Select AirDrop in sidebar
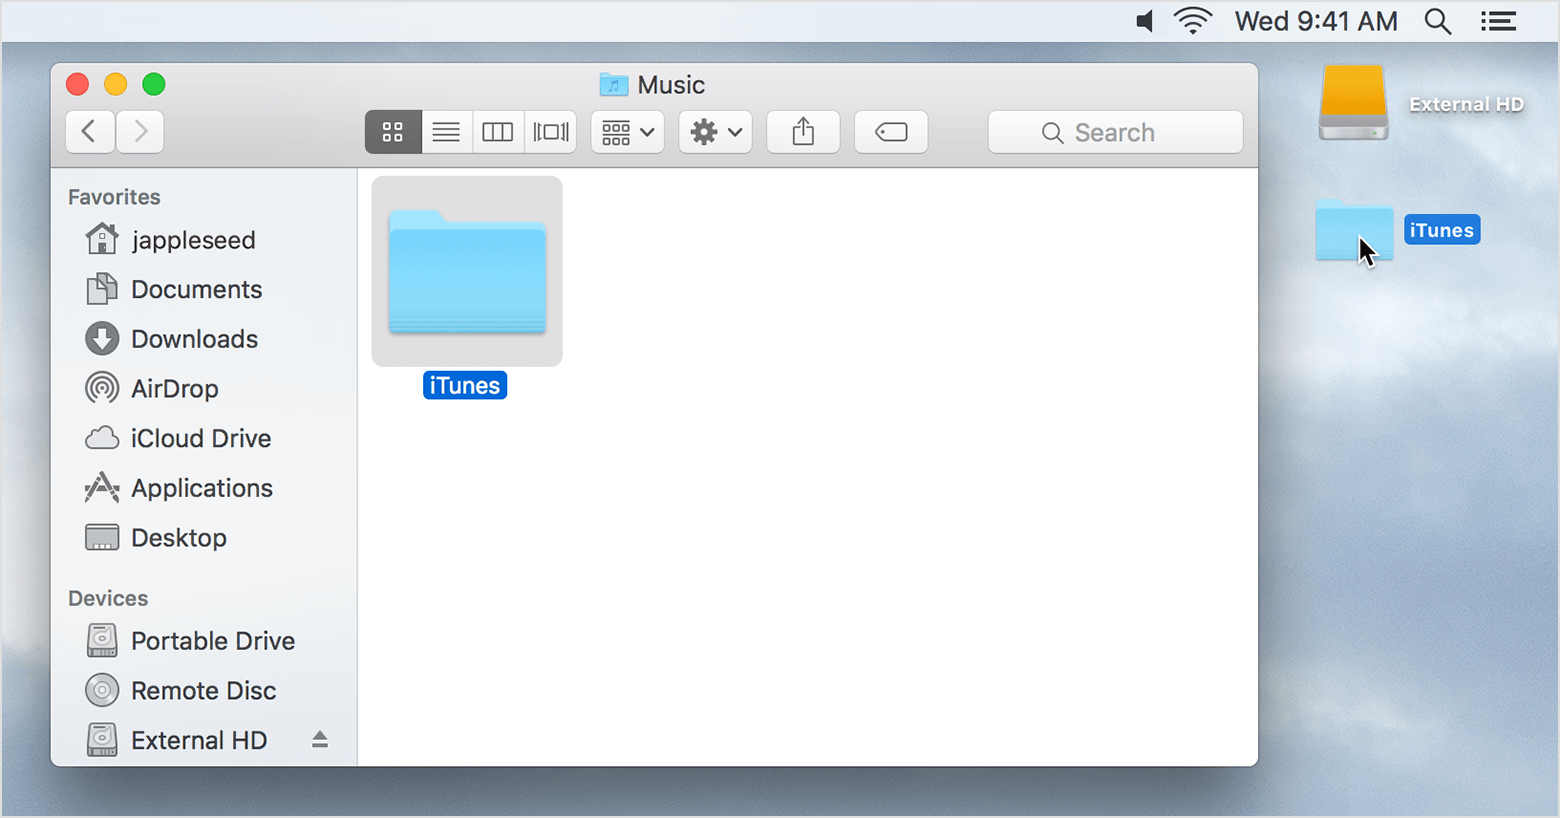This screenshot has width=1560, height=818. pyautogui.click(x=152, y=389)
